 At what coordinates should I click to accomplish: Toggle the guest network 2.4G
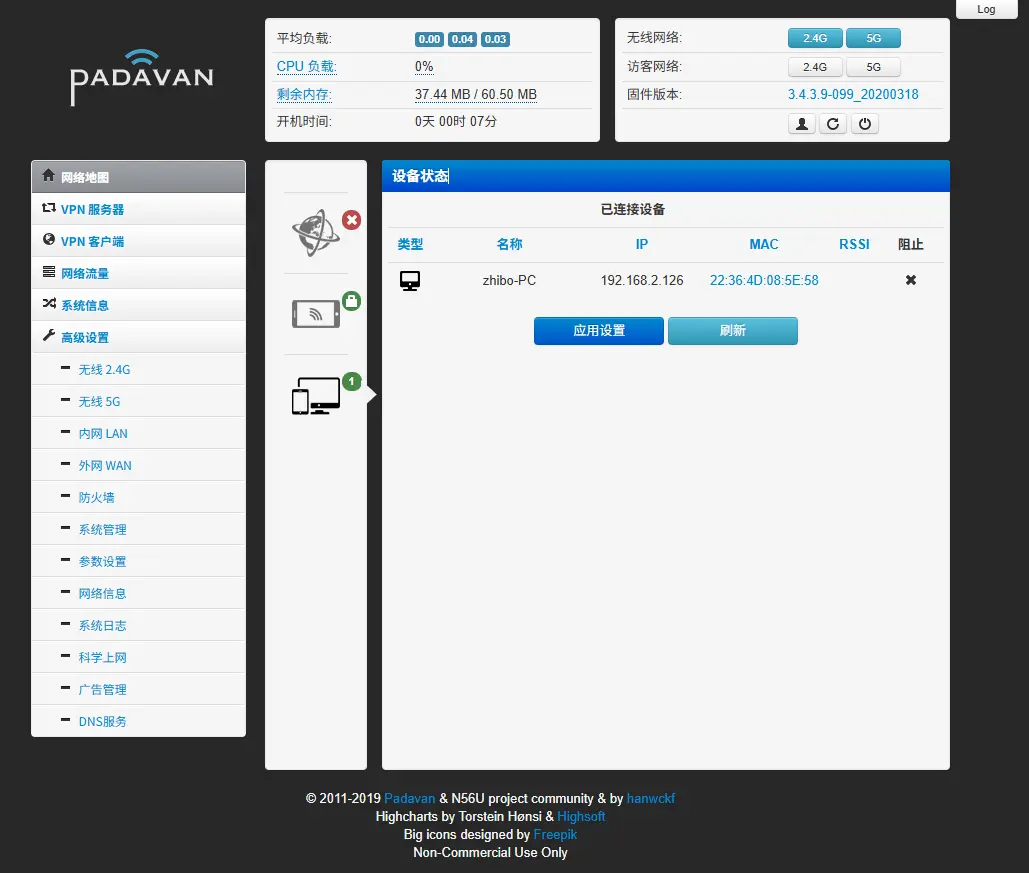[x=815, y=67]
